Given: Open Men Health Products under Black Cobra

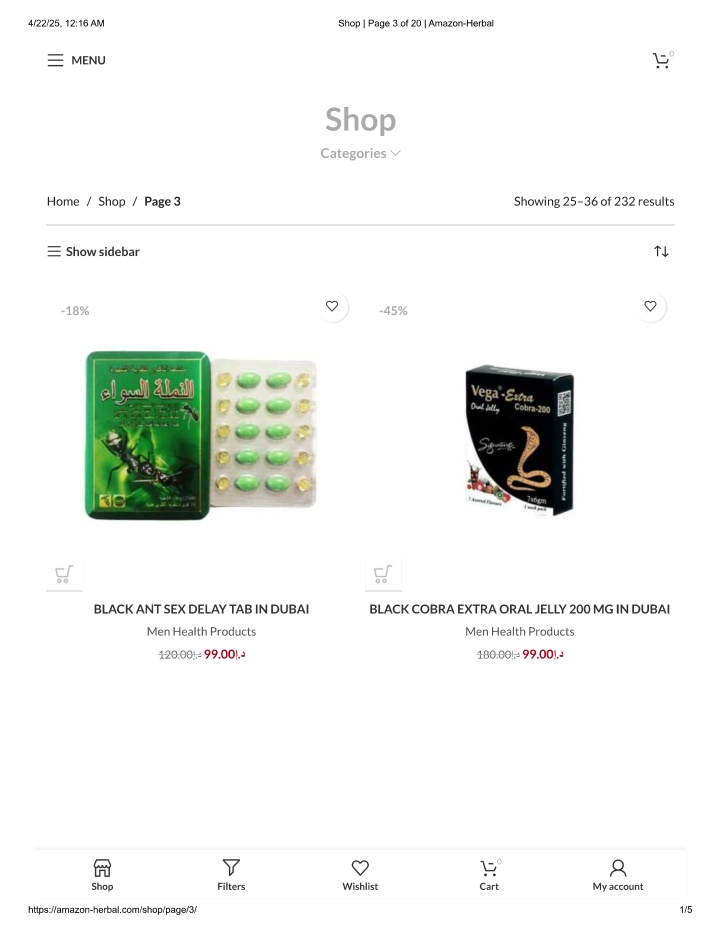Looking at the screenshot, I should pyautogui.click(x=519, y=631).
